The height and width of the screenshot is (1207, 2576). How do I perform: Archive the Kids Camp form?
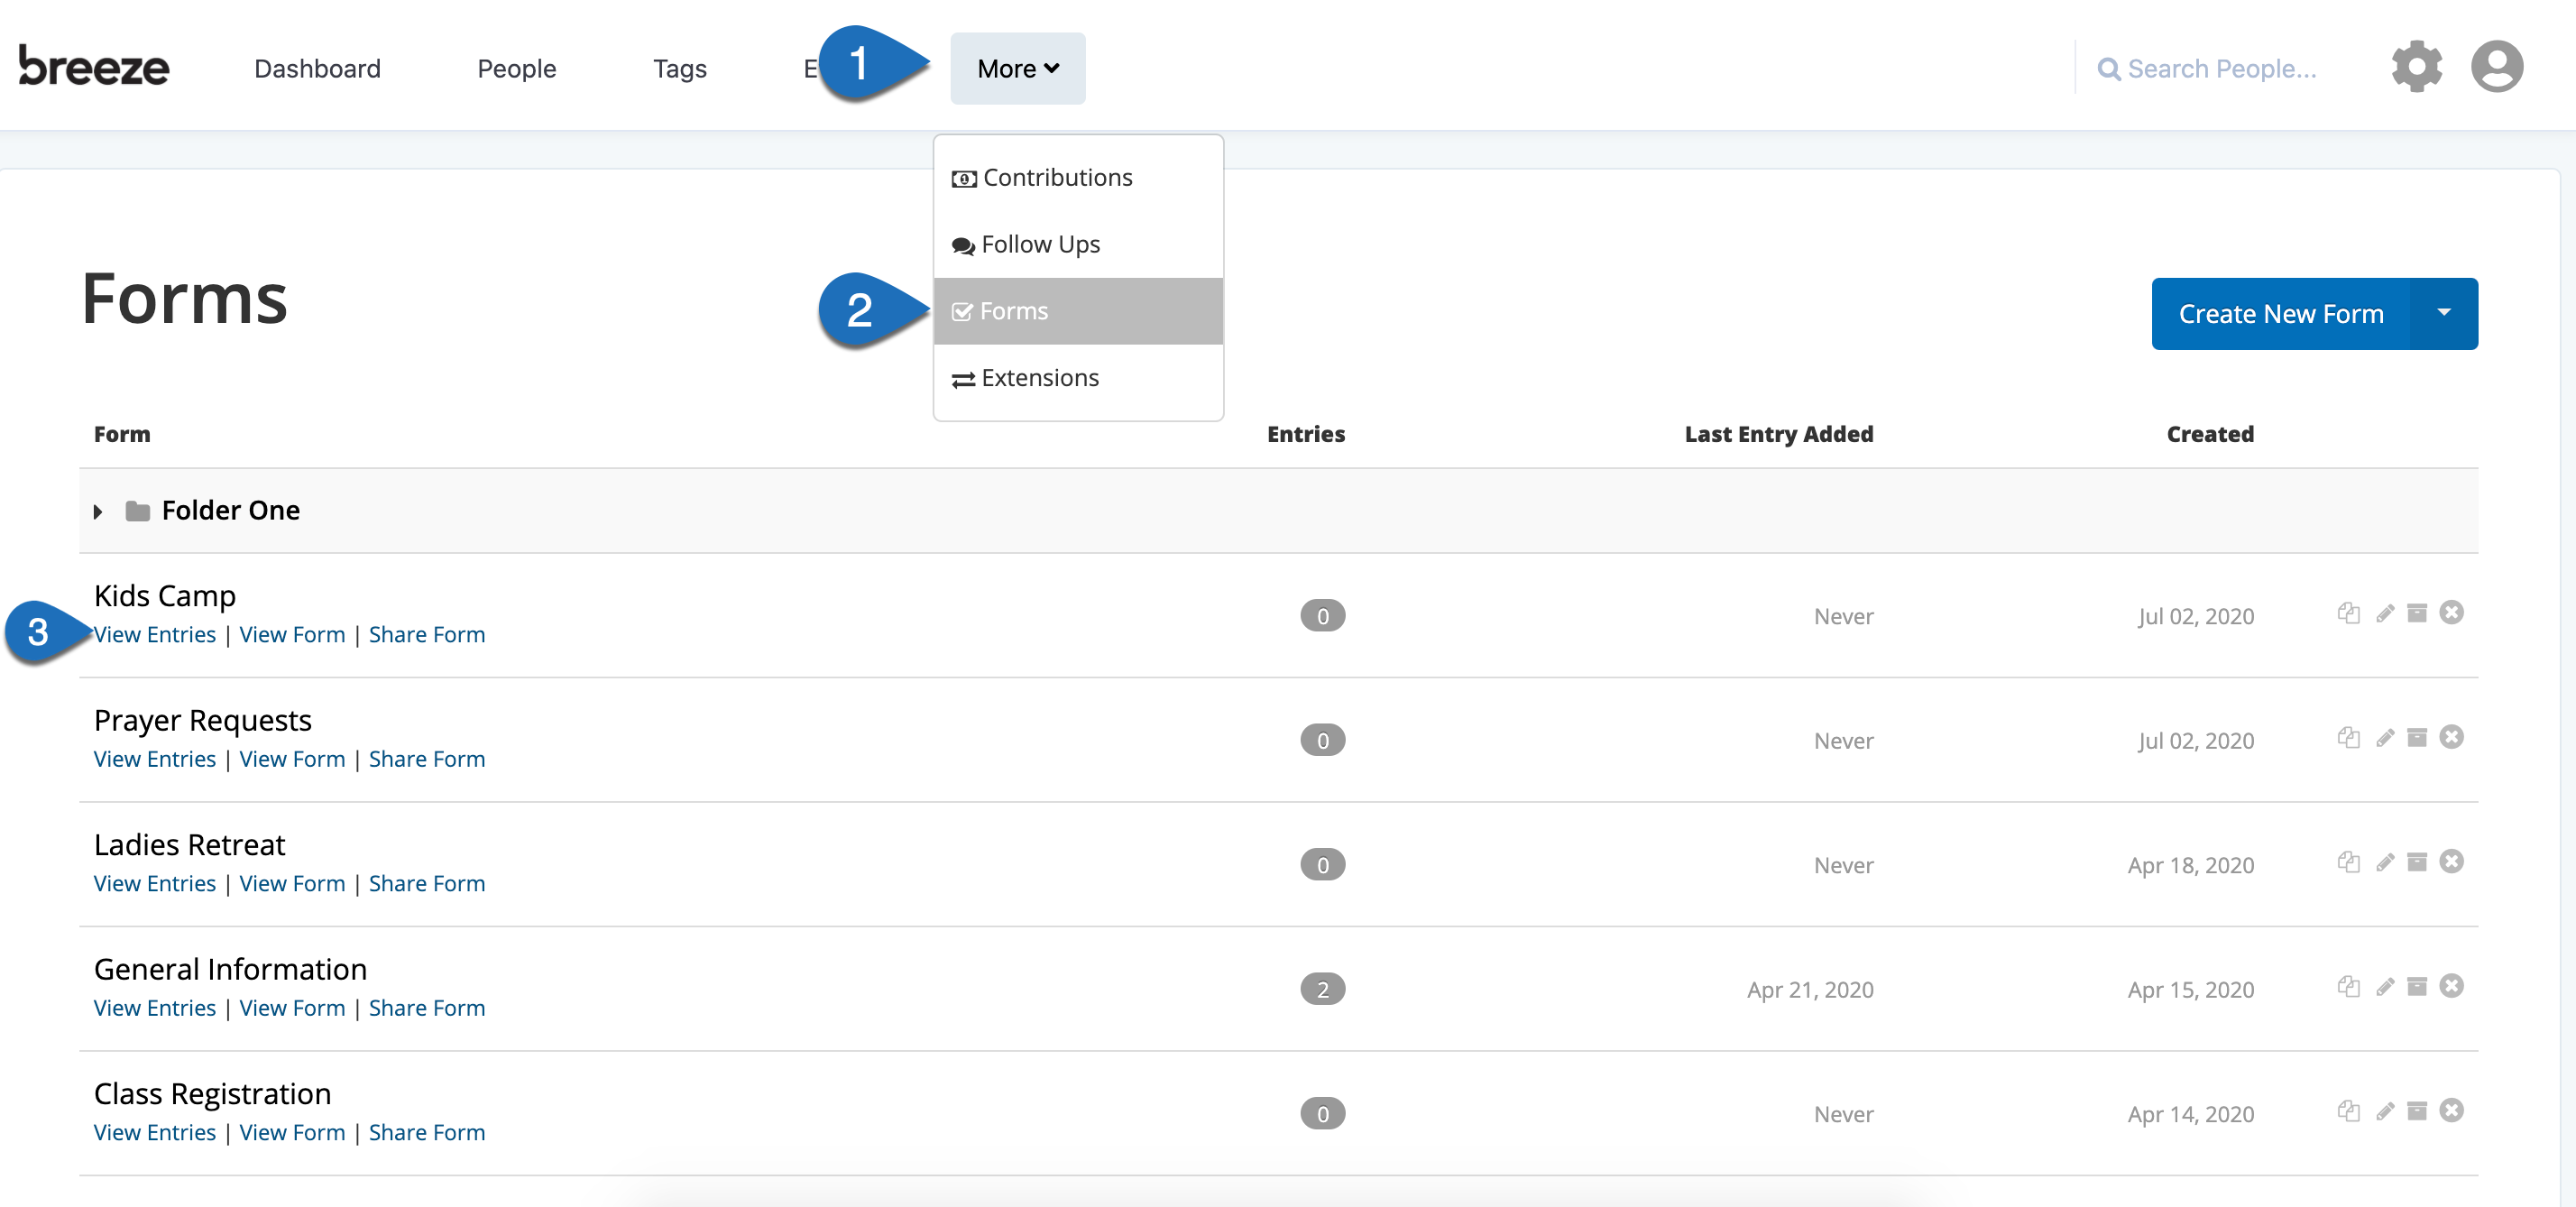[2417, 613]
